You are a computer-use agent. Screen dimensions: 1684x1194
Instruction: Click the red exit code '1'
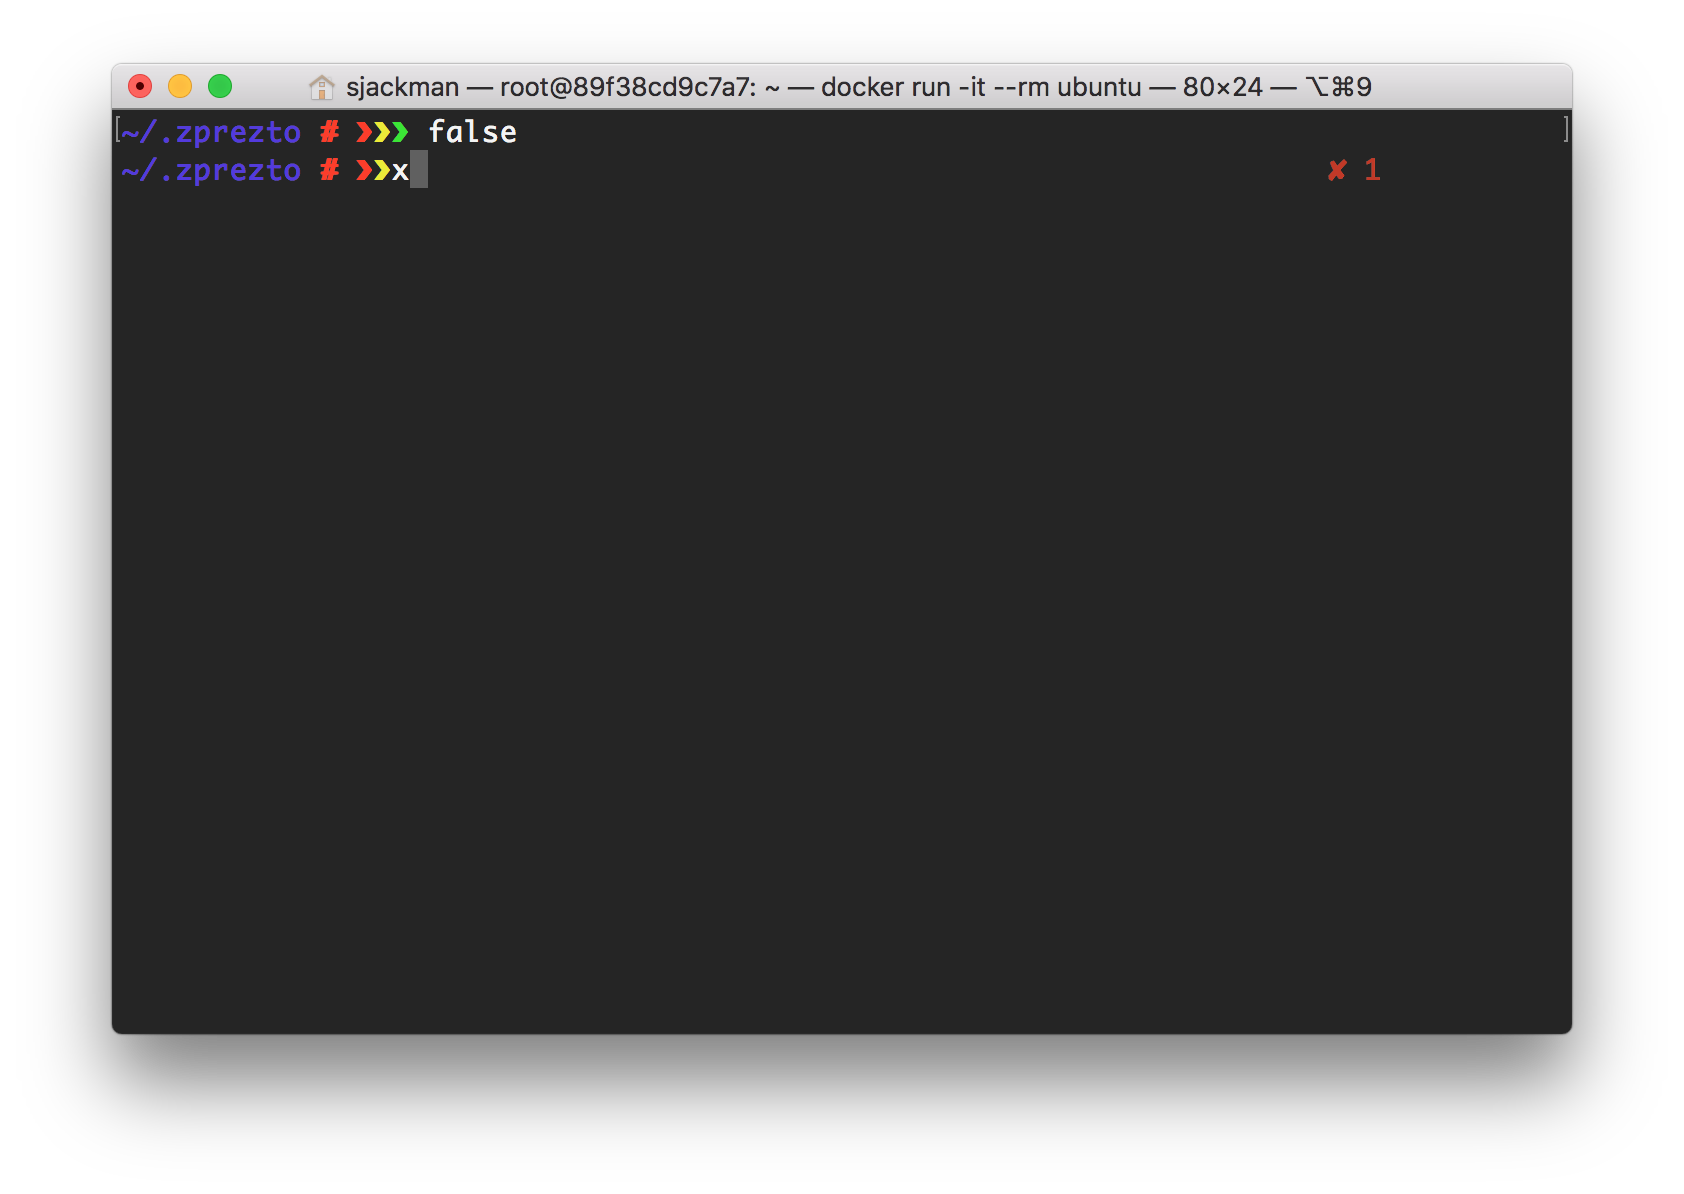click(1372, 170)
